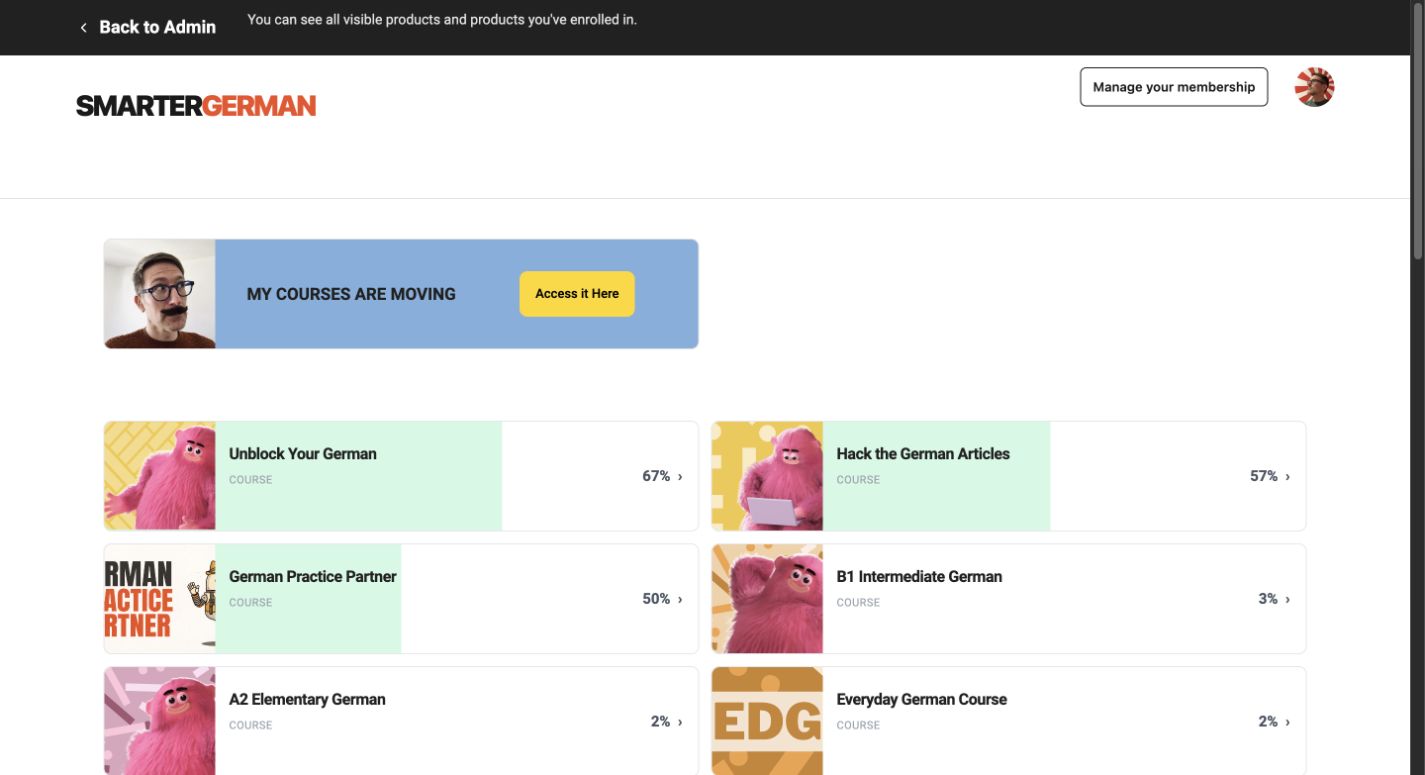Open B1 Intermediate German thumbnail

pyautogui.click(x=767, y=599)
